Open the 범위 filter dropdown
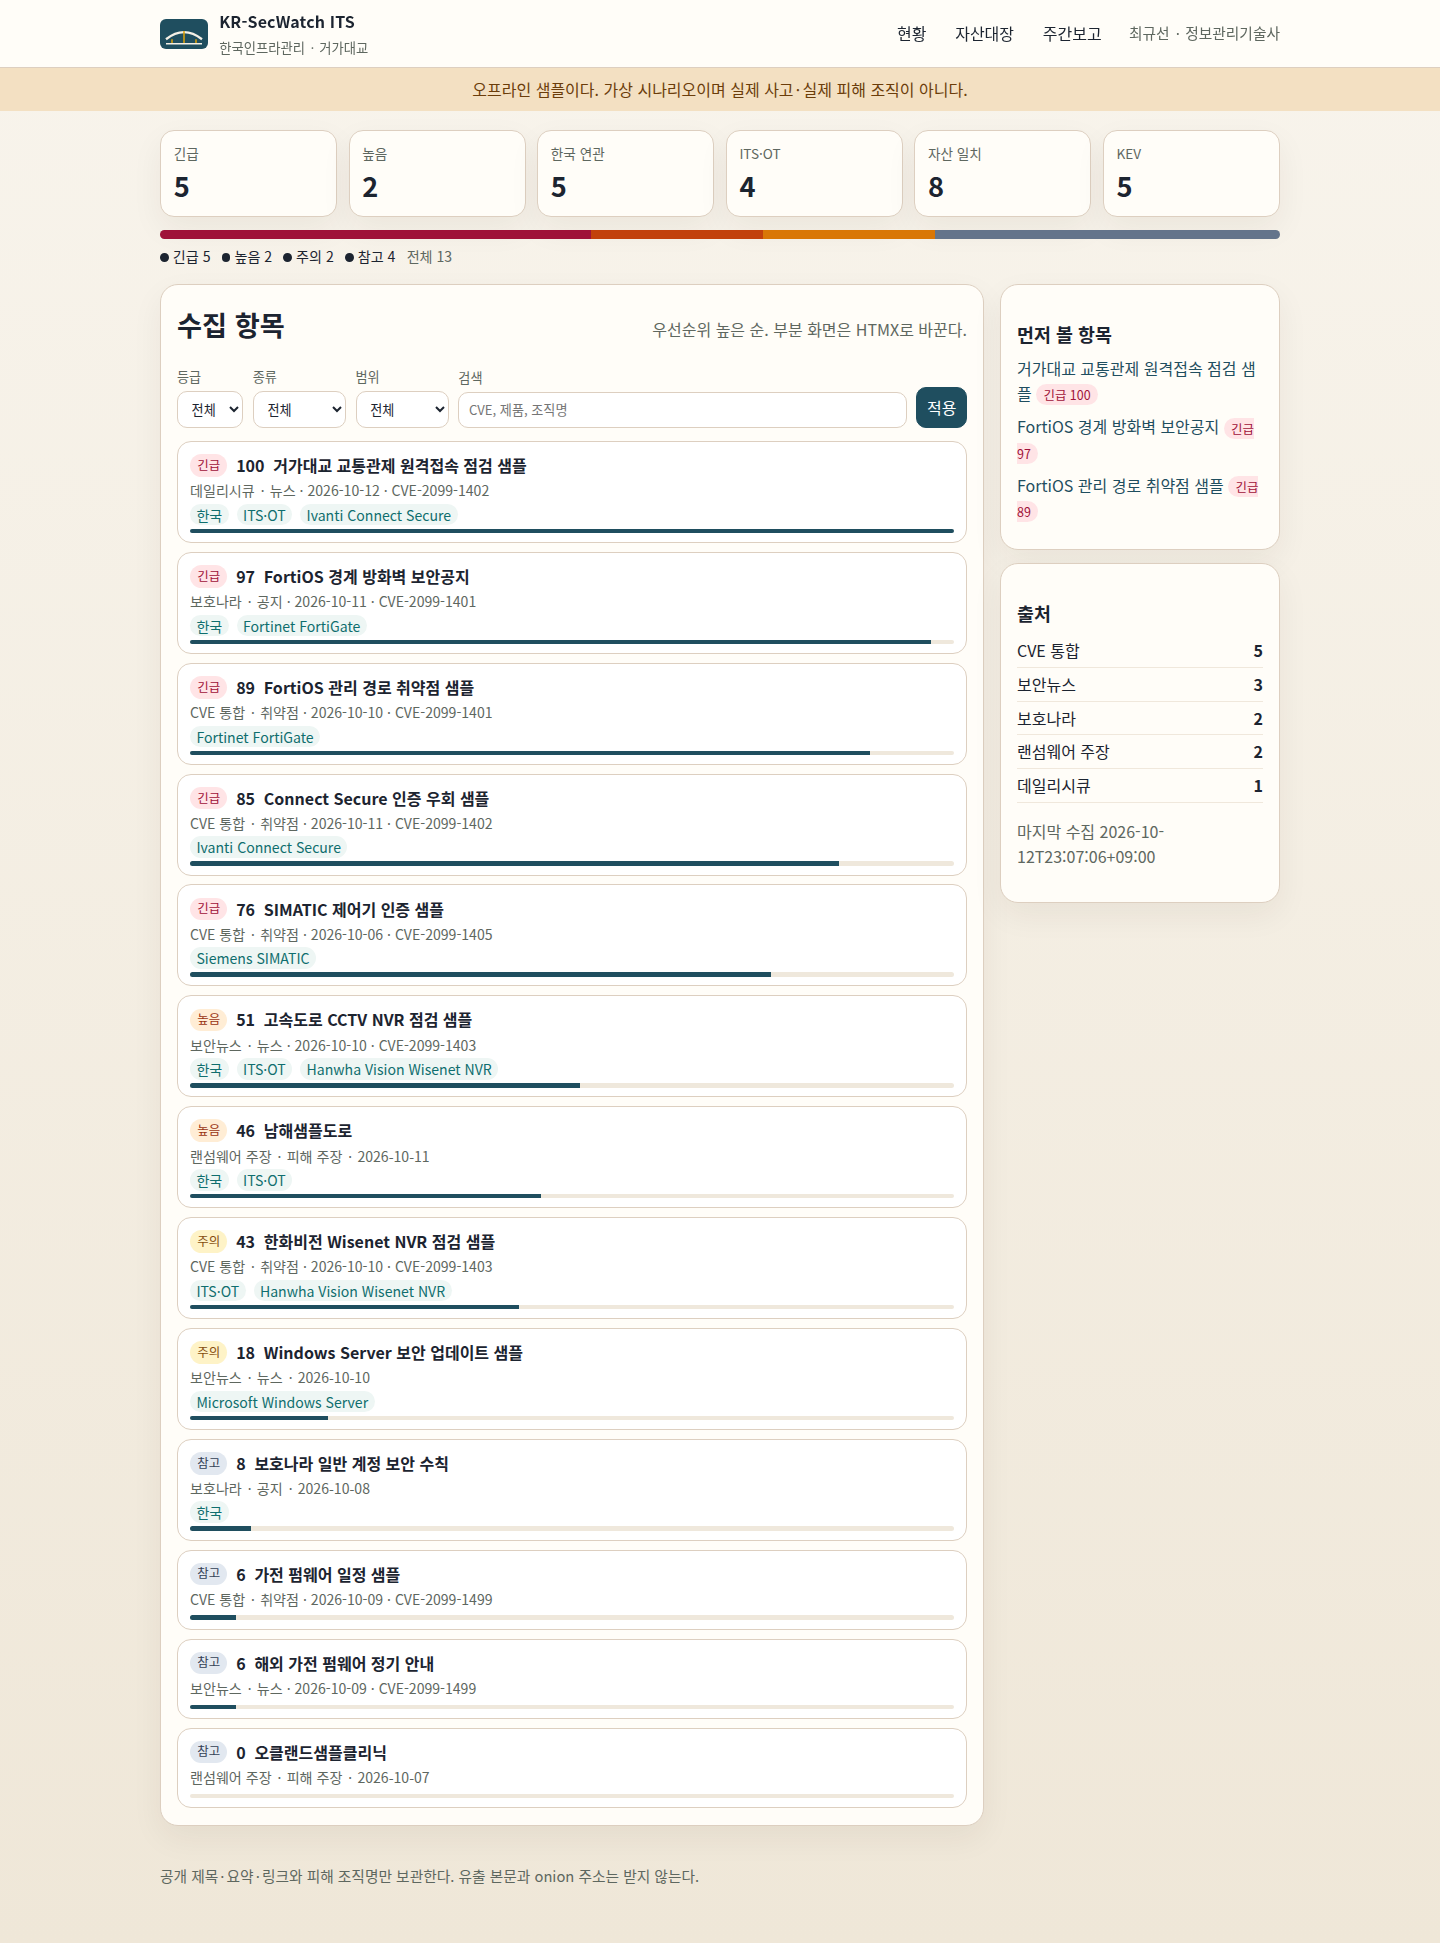 402,410
